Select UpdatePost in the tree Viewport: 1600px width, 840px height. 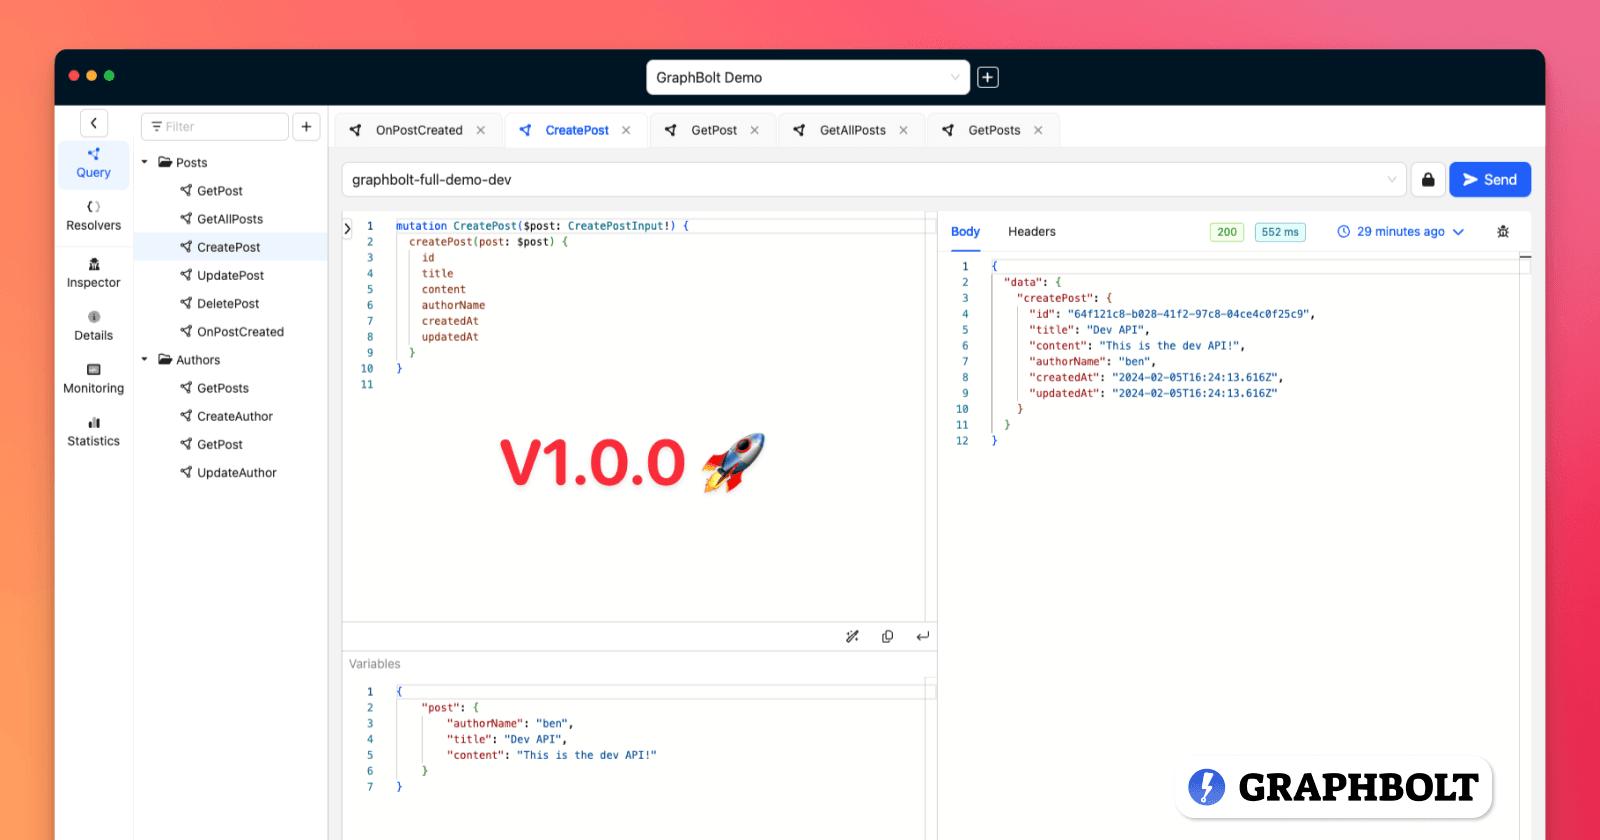231,275
